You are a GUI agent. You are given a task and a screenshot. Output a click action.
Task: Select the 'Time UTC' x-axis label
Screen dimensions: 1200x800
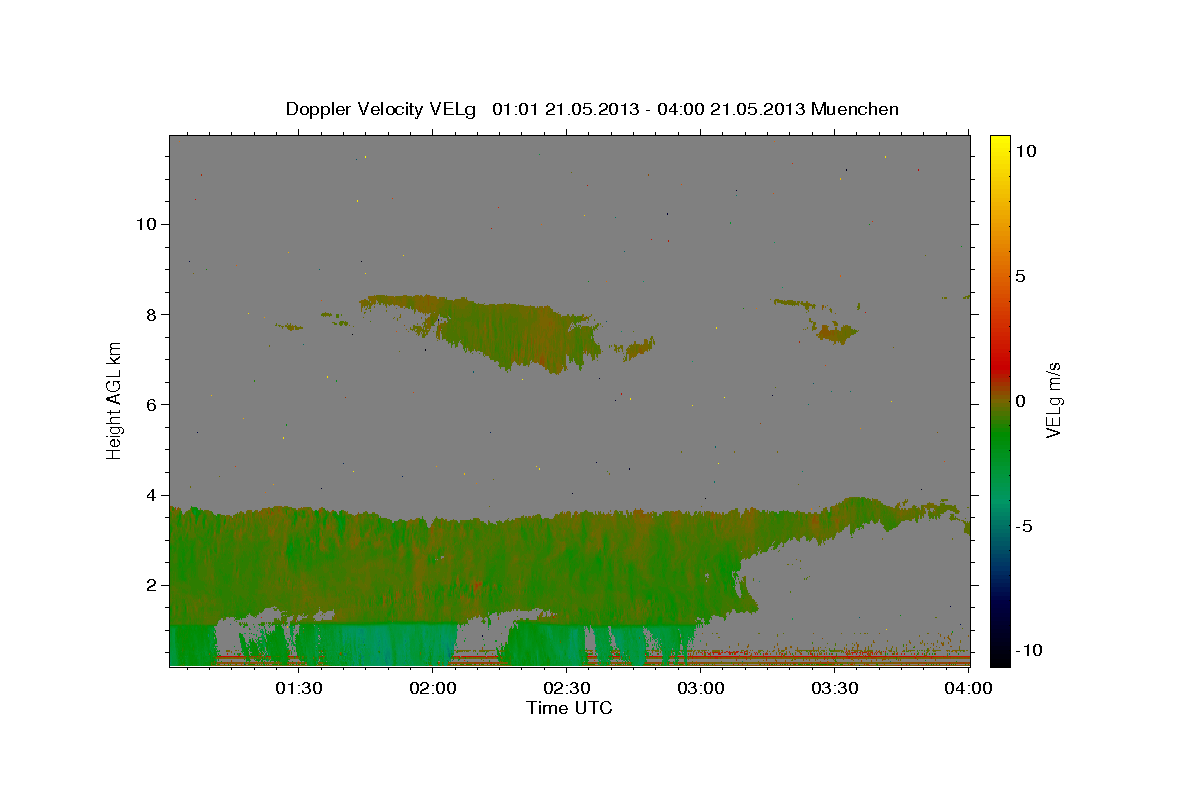[x=569, y=708]
